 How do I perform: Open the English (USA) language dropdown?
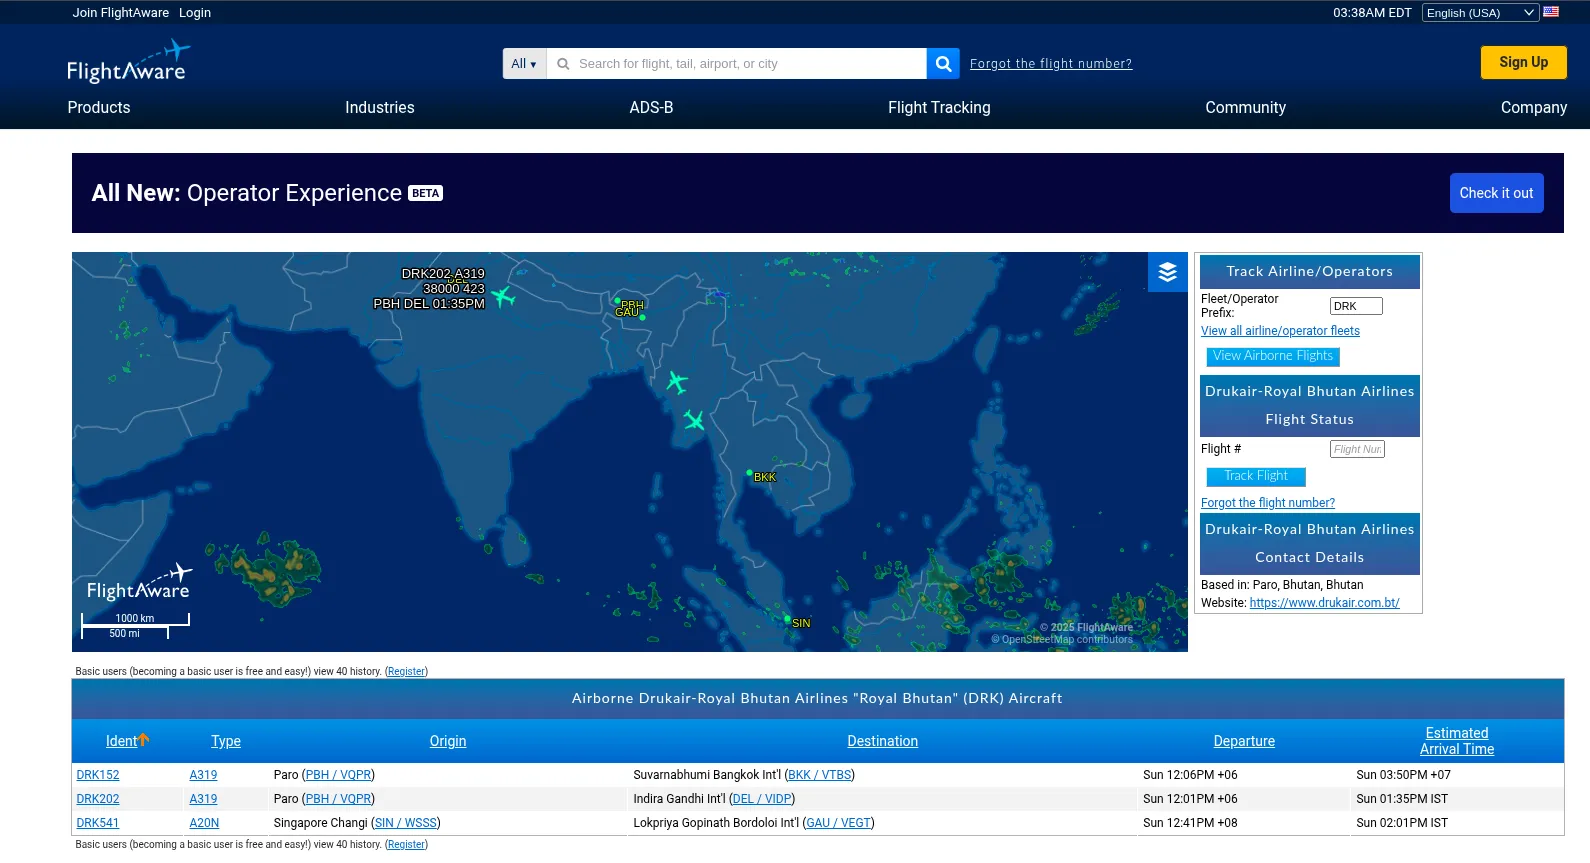pos(1480,13)
